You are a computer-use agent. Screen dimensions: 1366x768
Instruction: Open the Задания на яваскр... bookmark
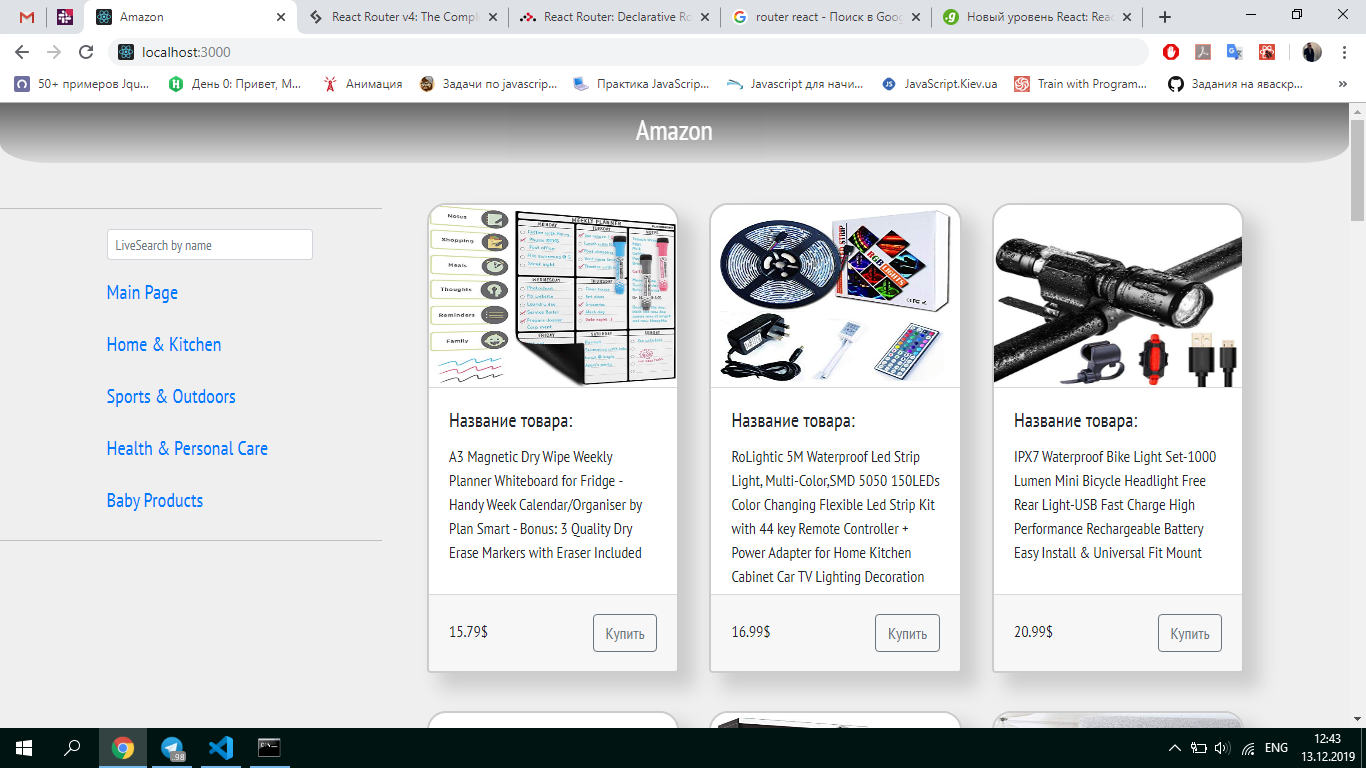(x=1236, y=84)
